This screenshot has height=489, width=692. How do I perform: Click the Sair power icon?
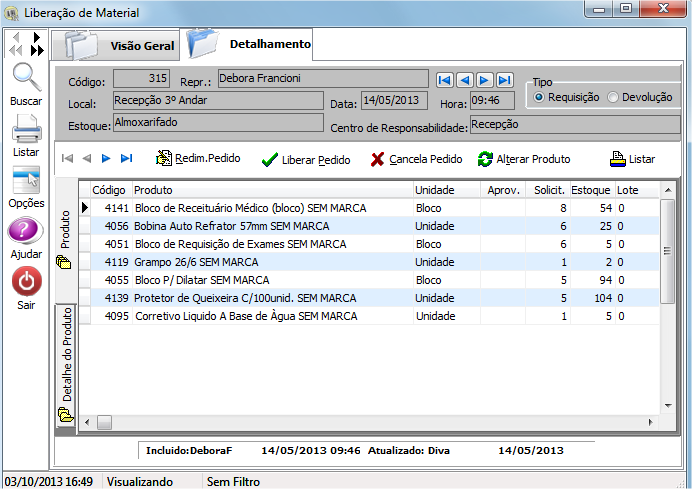pos(26,282)
